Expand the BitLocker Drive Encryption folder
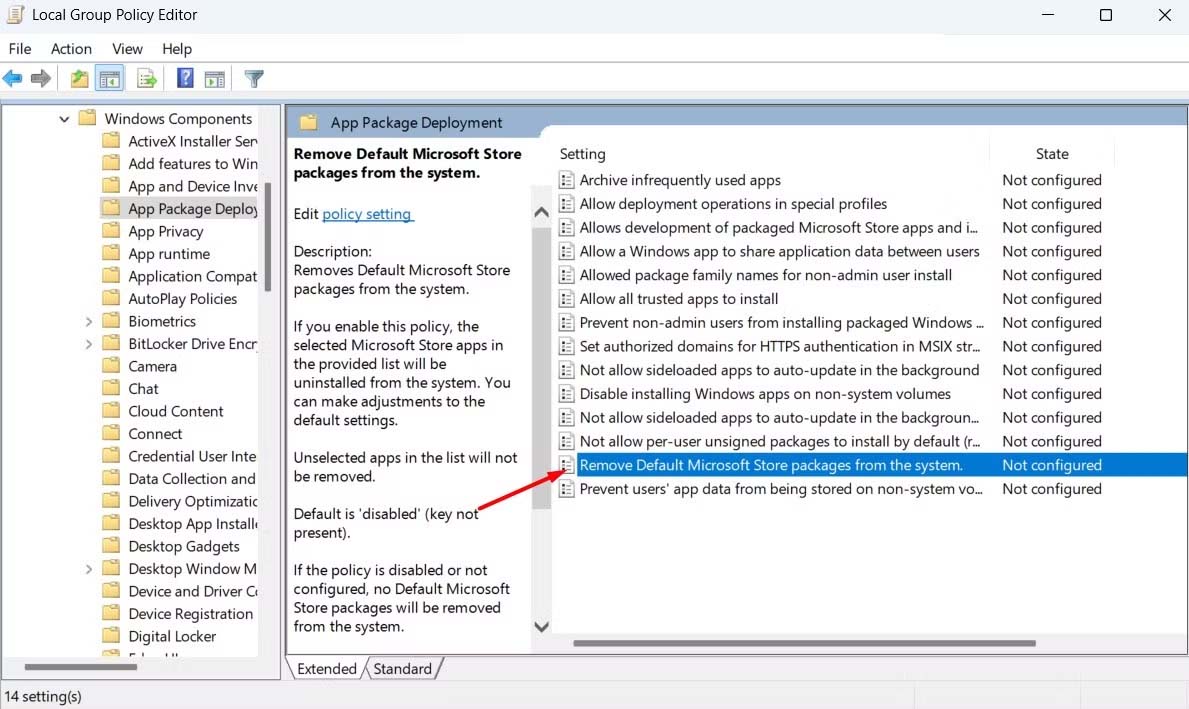Image resolution: width=1189 pixels, height=709 pixels. 89,344
